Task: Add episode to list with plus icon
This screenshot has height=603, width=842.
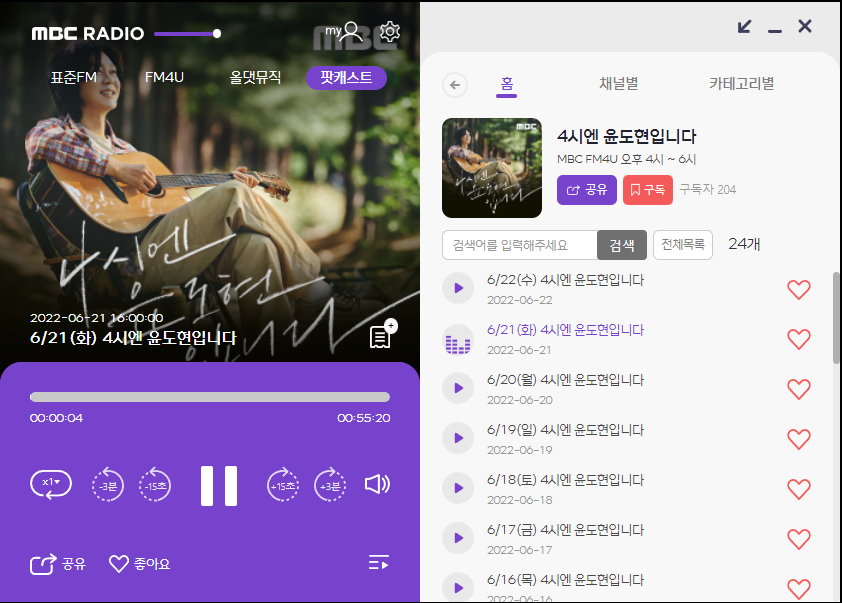Action: [x=381, y=336]
